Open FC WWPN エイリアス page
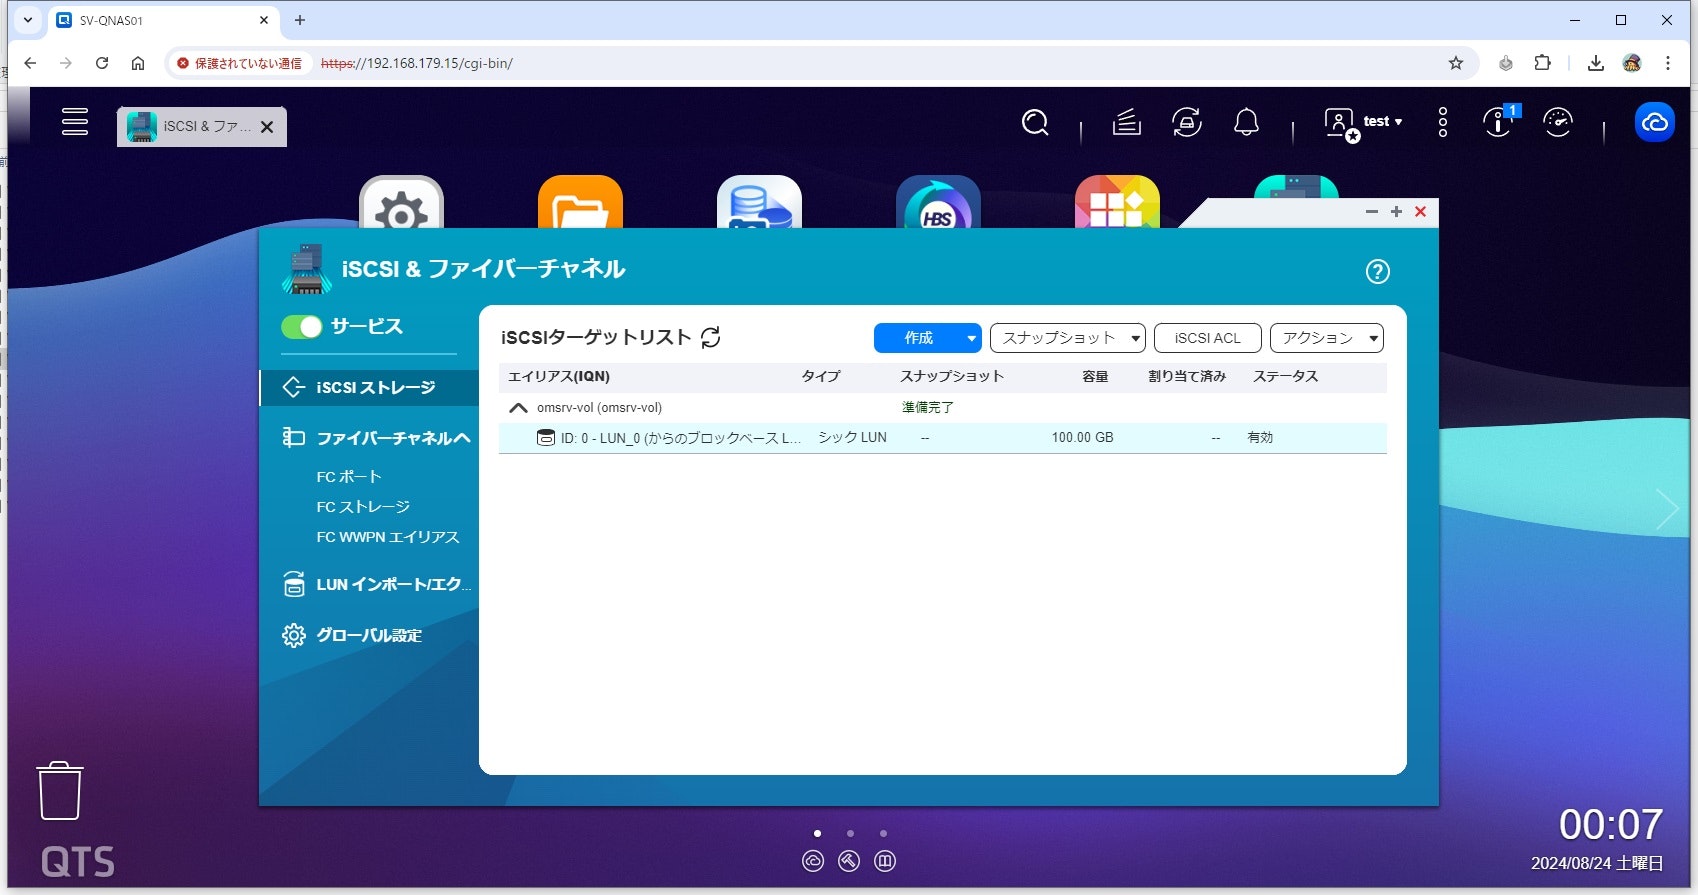 388,537
